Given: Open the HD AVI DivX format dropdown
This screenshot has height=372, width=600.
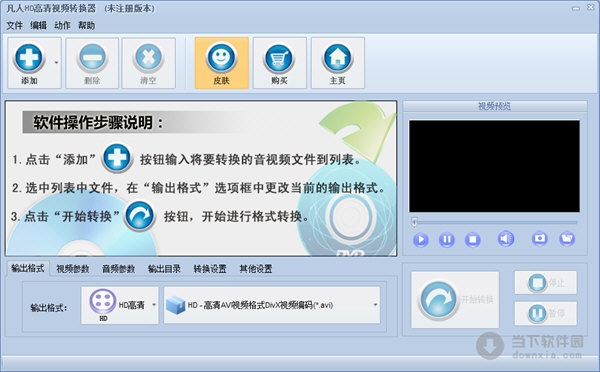Looking at the screenshot, I should pos(272,305).
